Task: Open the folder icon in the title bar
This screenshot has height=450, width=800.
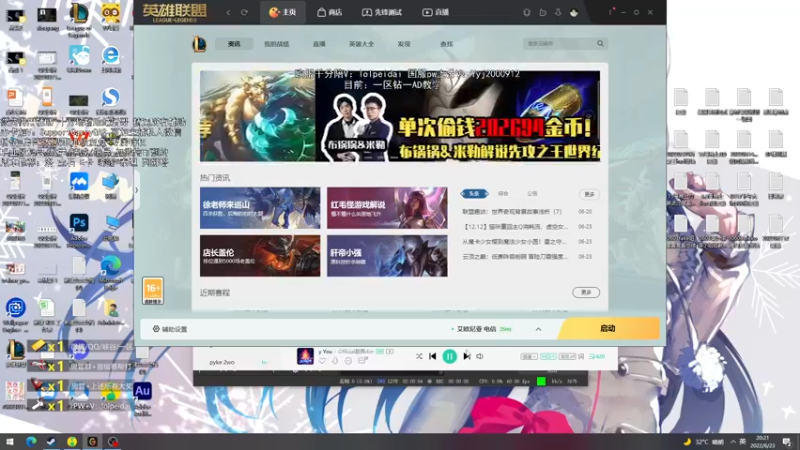Action: pos(543,12)
